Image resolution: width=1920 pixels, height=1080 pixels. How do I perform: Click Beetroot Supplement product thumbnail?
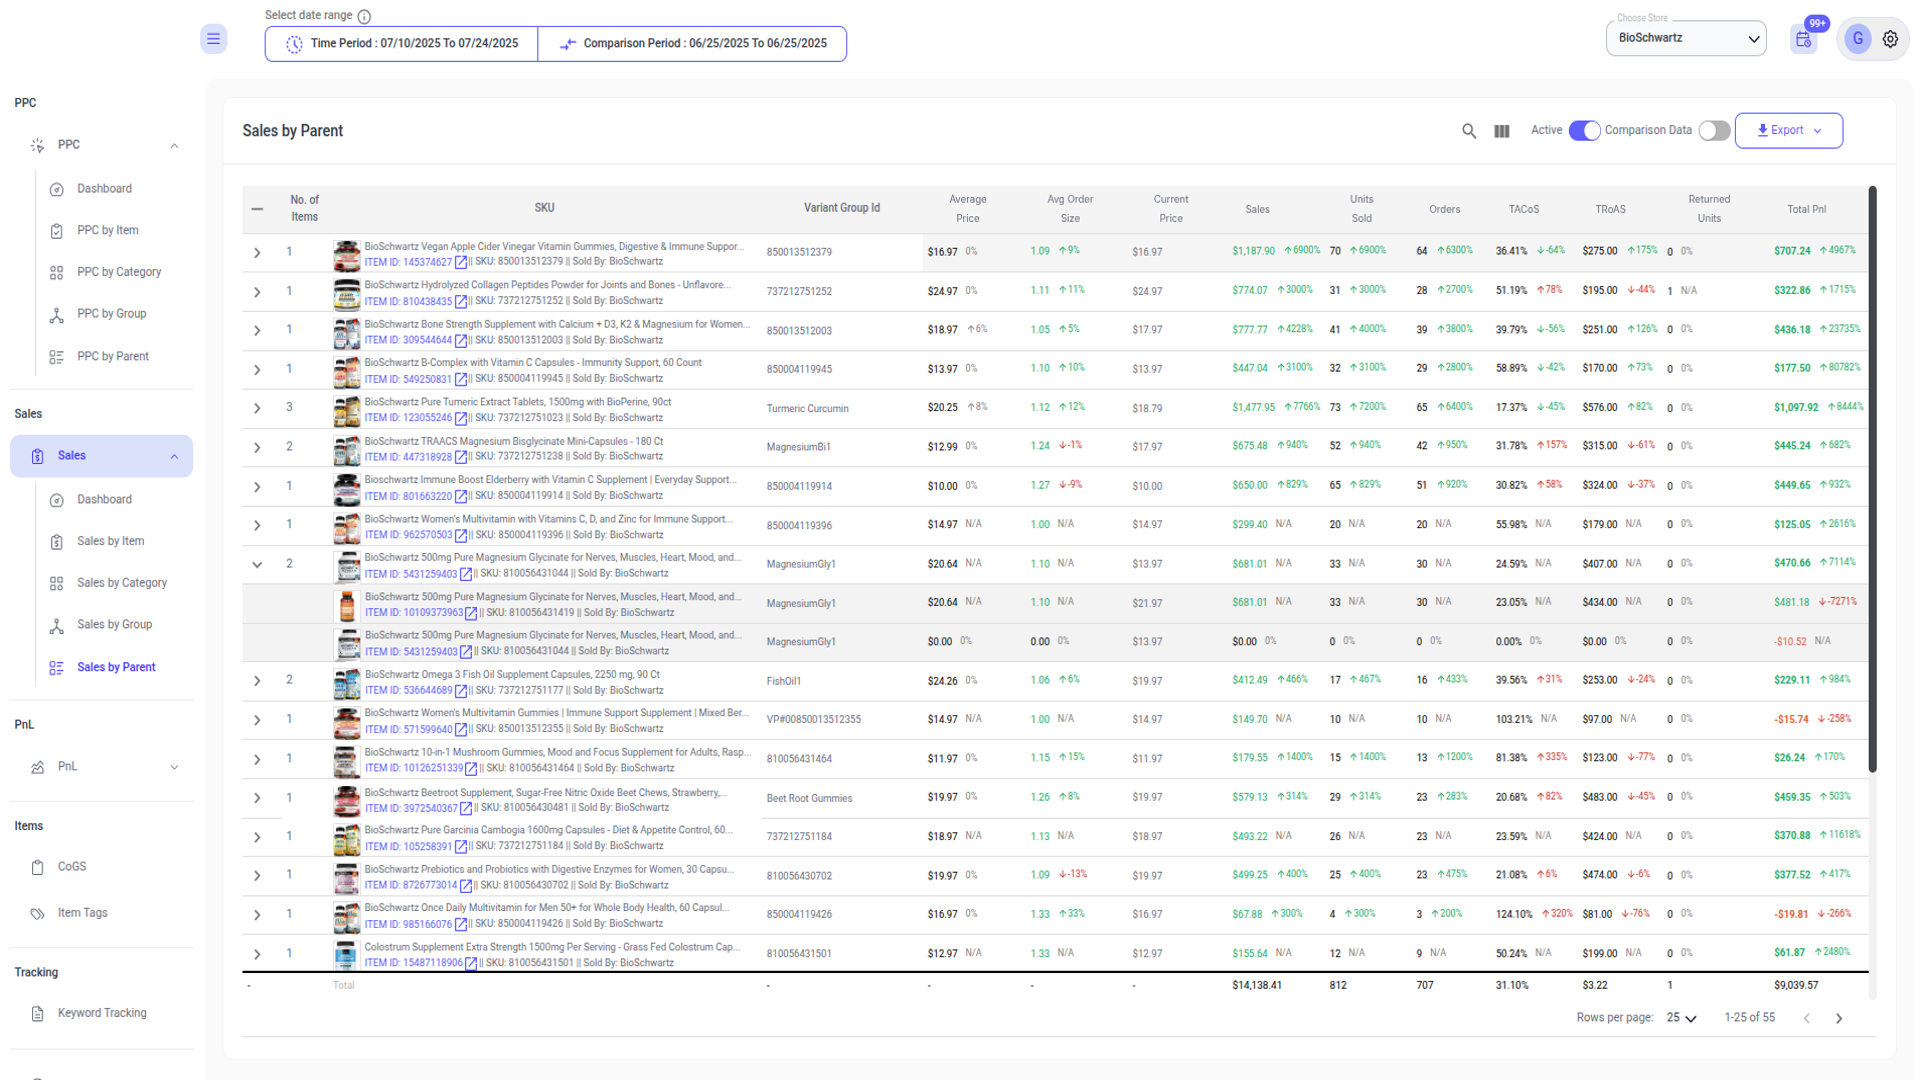(x=346, y=800)
